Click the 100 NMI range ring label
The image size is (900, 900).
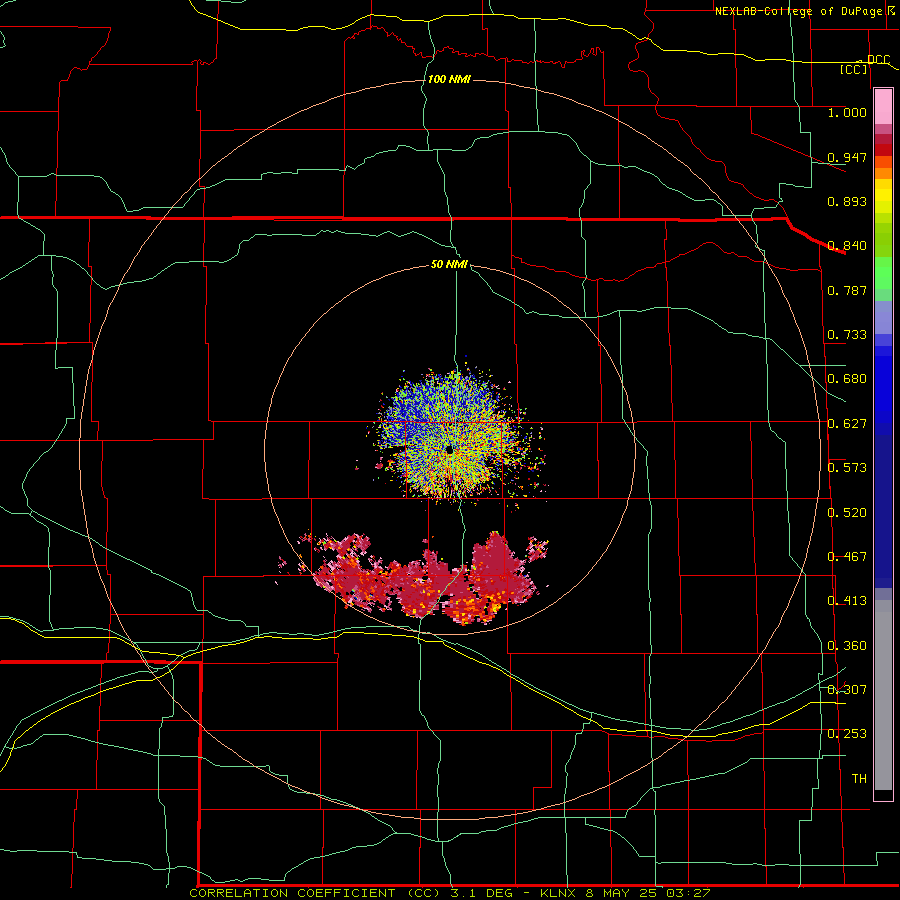(449, 79)
